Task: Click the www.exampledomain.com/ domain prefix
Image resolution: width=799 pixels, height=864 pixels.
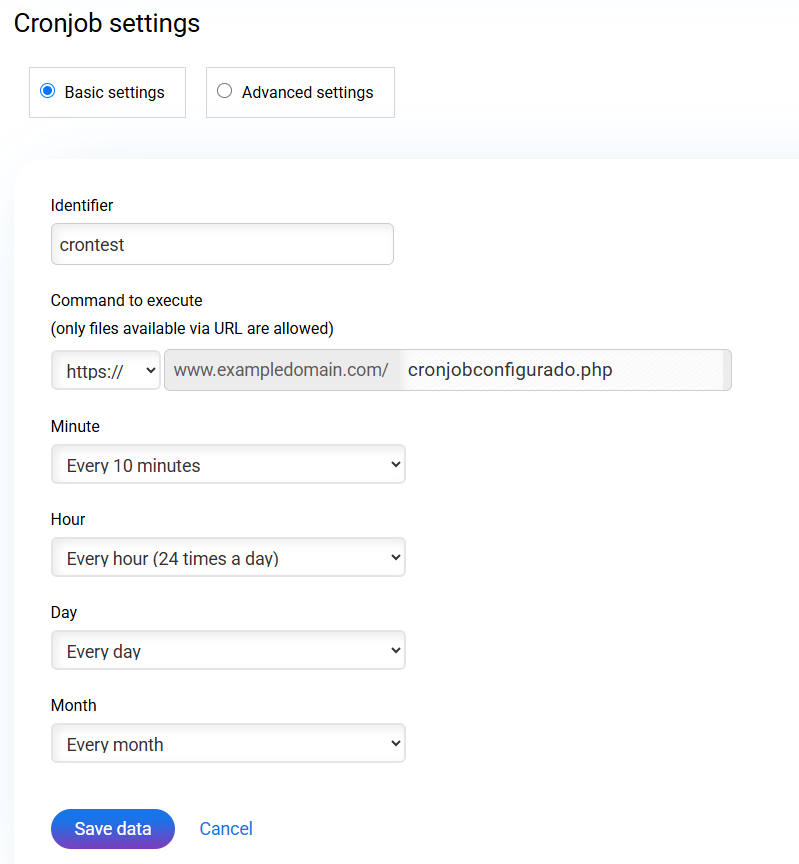Action: coord(280,370)
